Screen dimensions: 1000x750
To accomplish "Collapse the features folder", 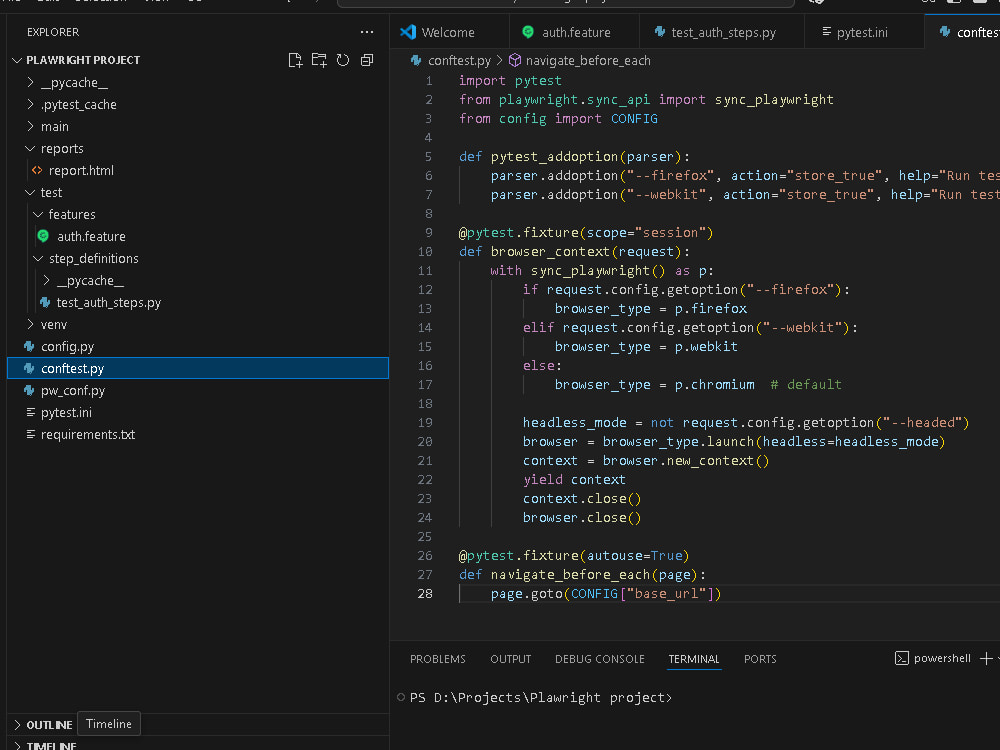I will click(38, 214).
